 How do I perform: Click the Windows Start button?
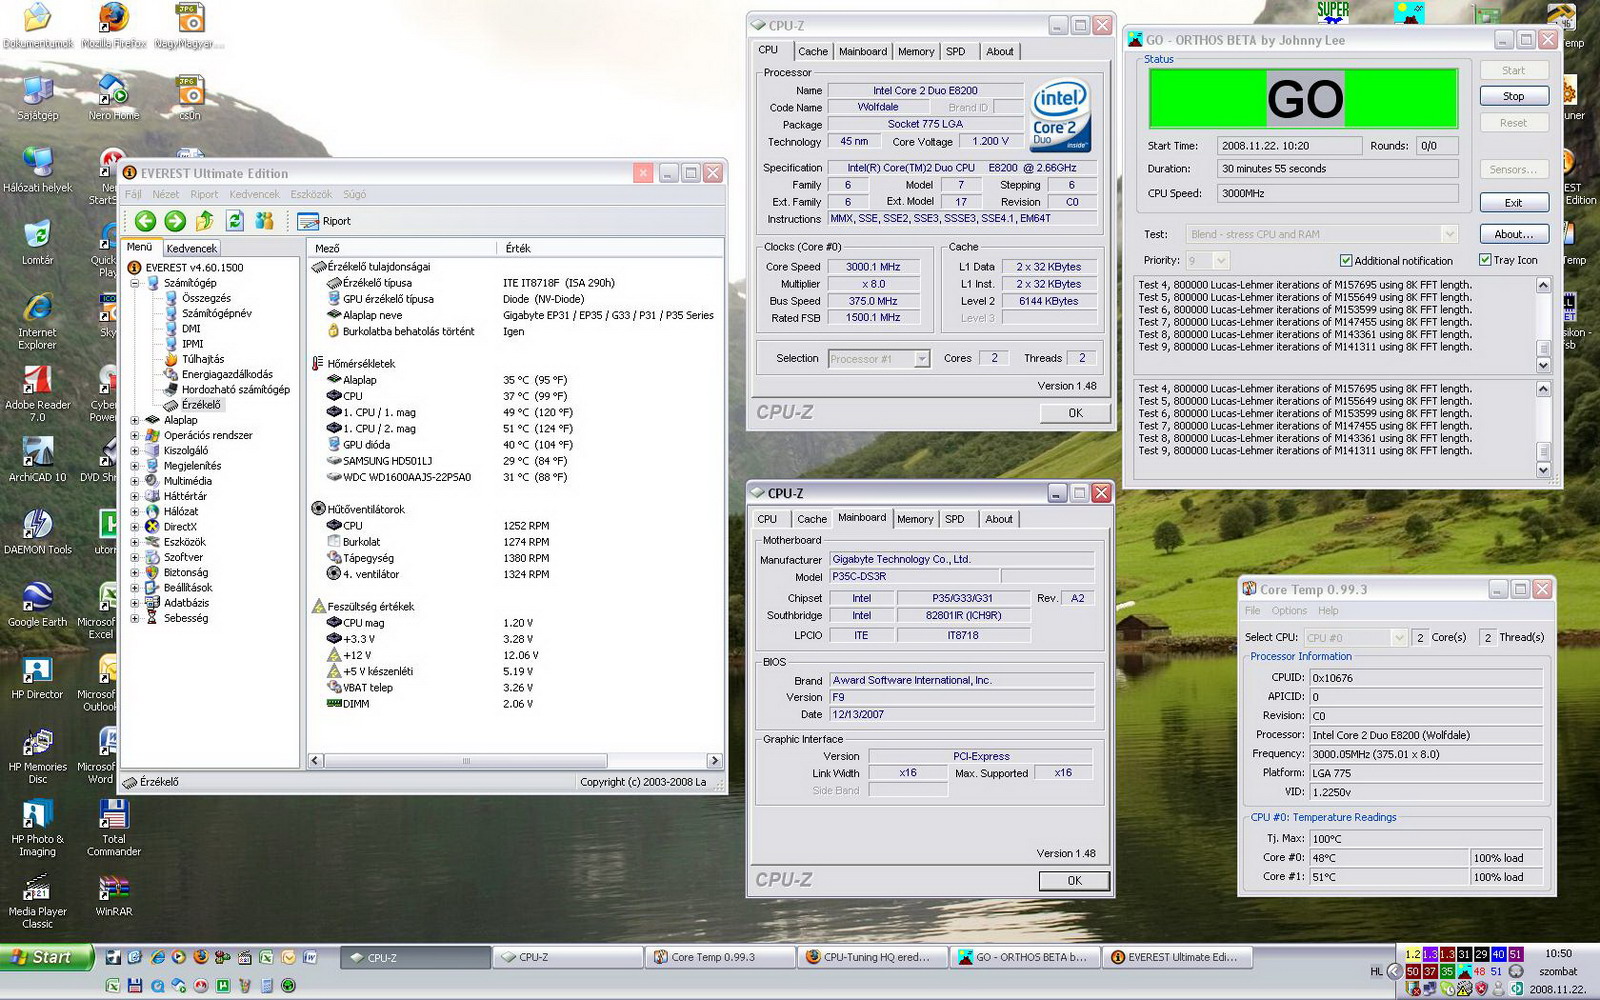(46, 957)
